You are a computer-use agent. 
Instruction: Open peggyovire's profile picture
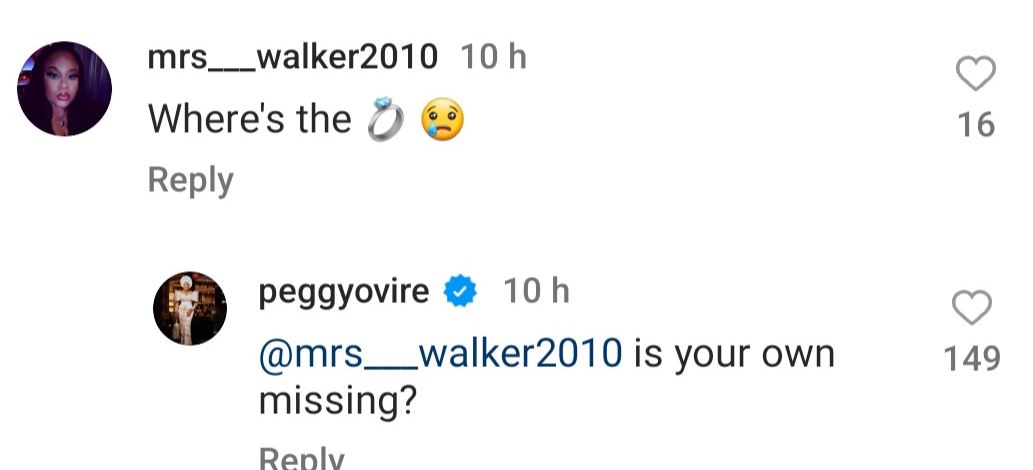(190, 308)
